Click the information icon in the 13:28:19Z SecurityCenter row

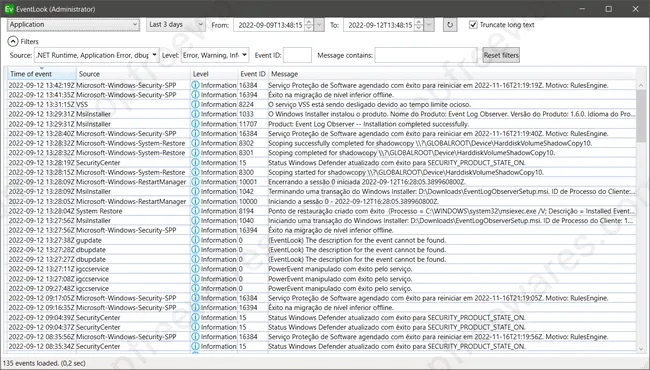coord(195,162)
